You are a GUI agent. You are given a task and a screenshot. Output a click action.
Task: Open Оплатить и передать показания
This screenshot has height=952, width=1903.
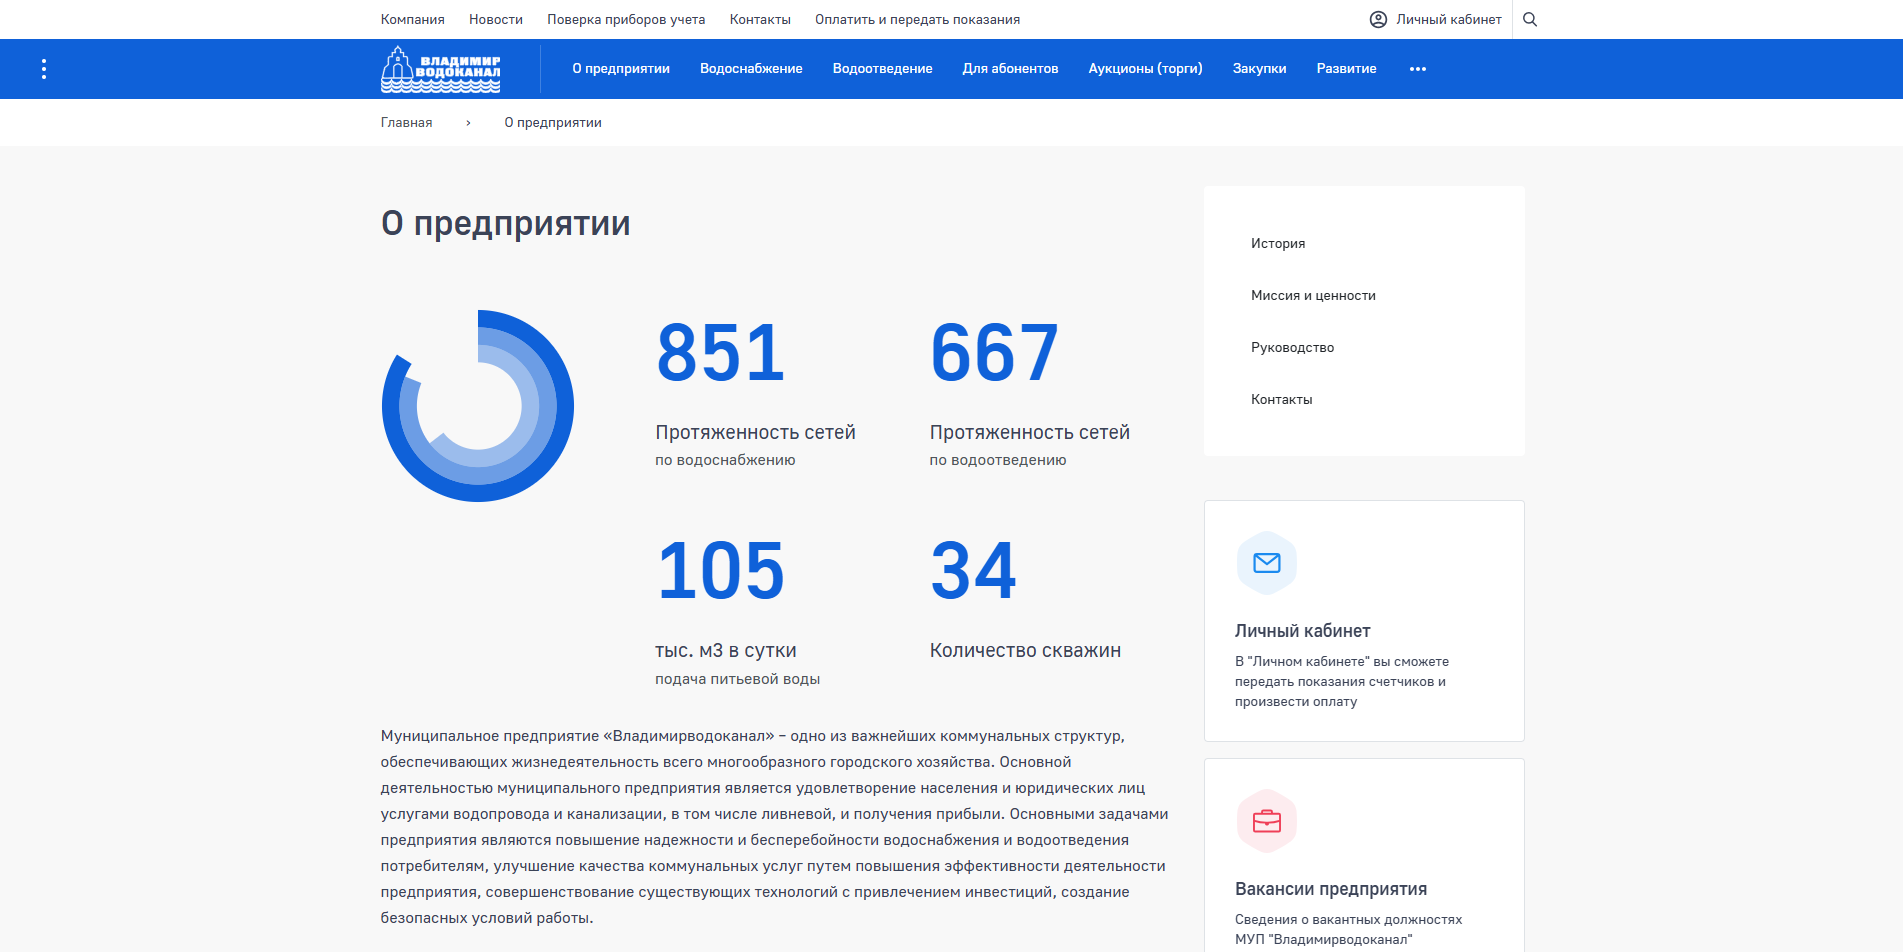point(917,19)
